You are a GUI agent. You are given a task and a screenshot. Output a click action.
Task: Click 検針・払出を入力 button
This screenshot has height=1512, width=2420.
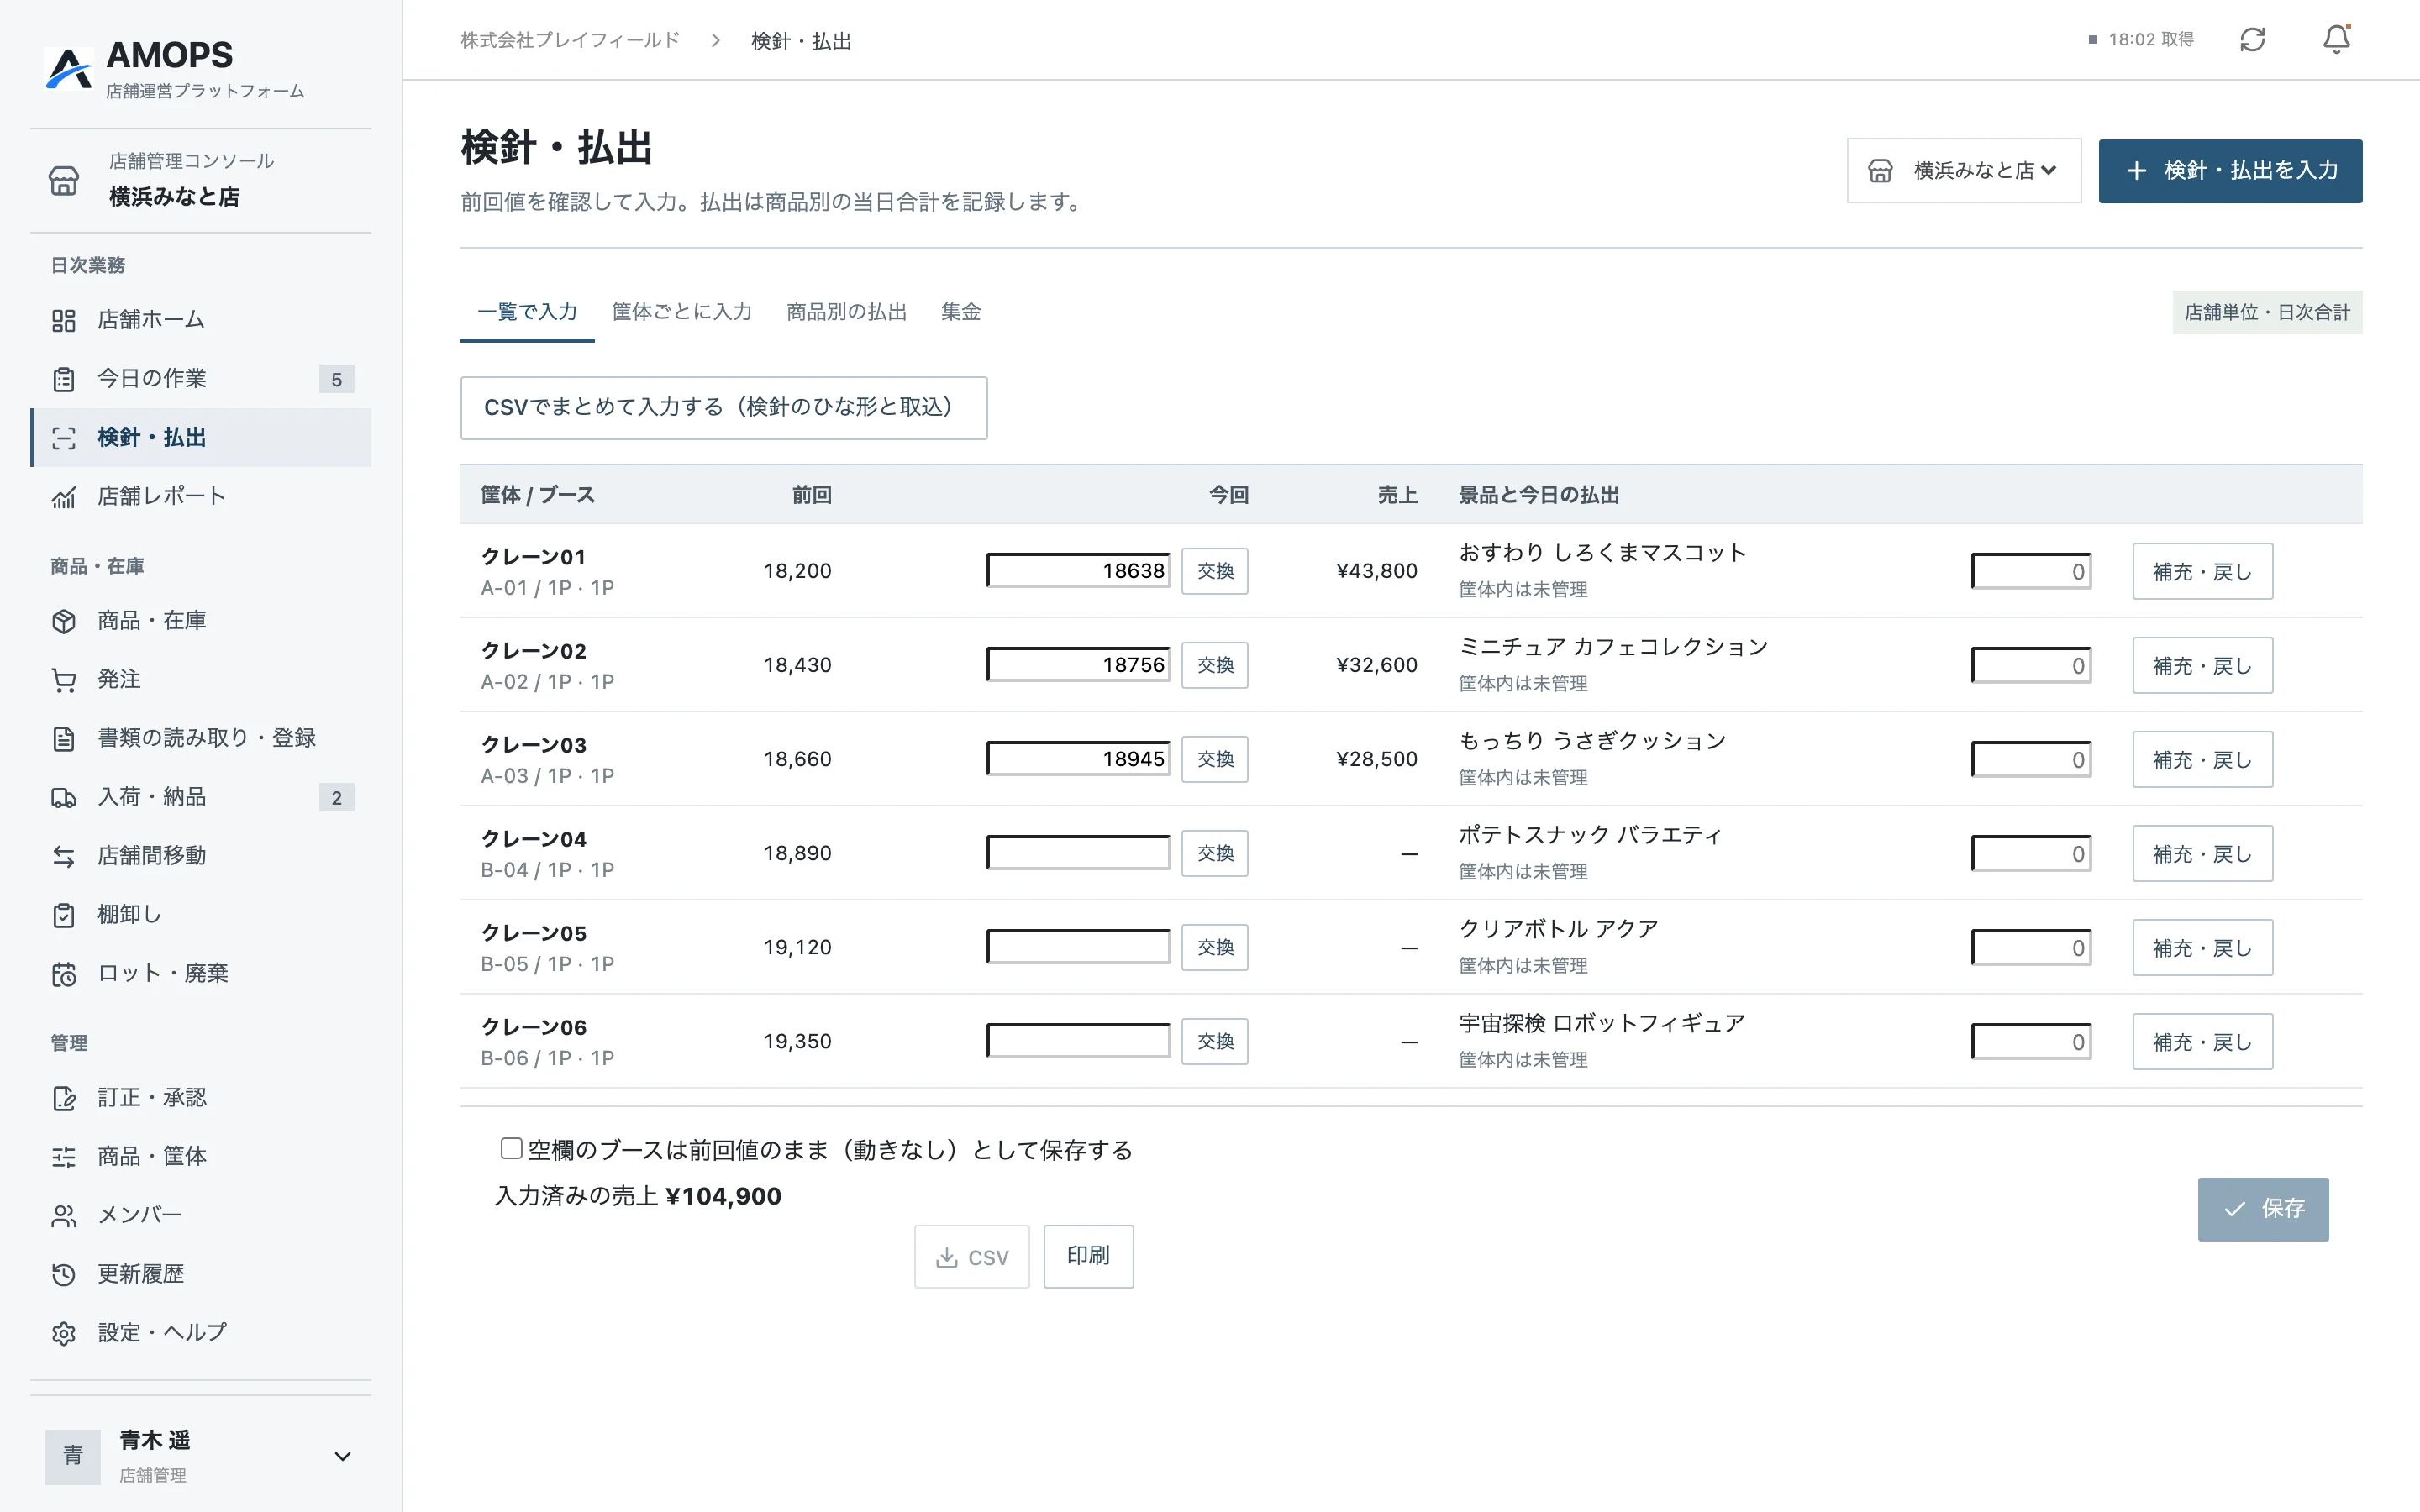click(2230, 171)
